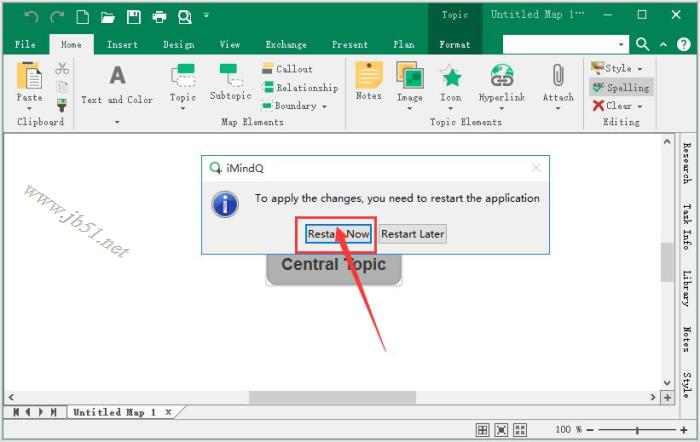Click the search magnifier icon
Viewport: 700px width, 442px height.
coord(642,44)
